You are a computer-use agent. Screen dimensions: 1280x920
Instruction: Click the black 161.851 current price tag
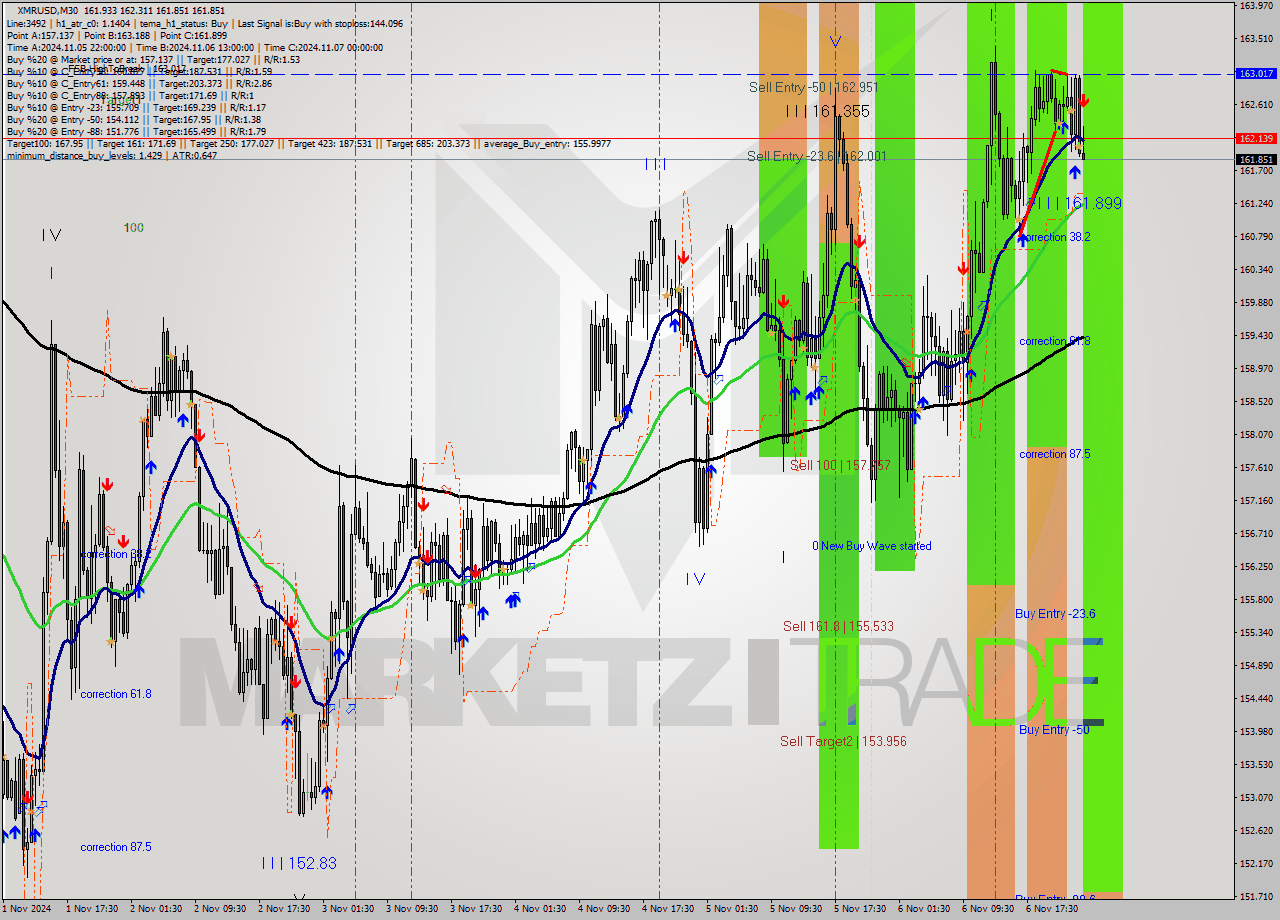point(1256,159)
